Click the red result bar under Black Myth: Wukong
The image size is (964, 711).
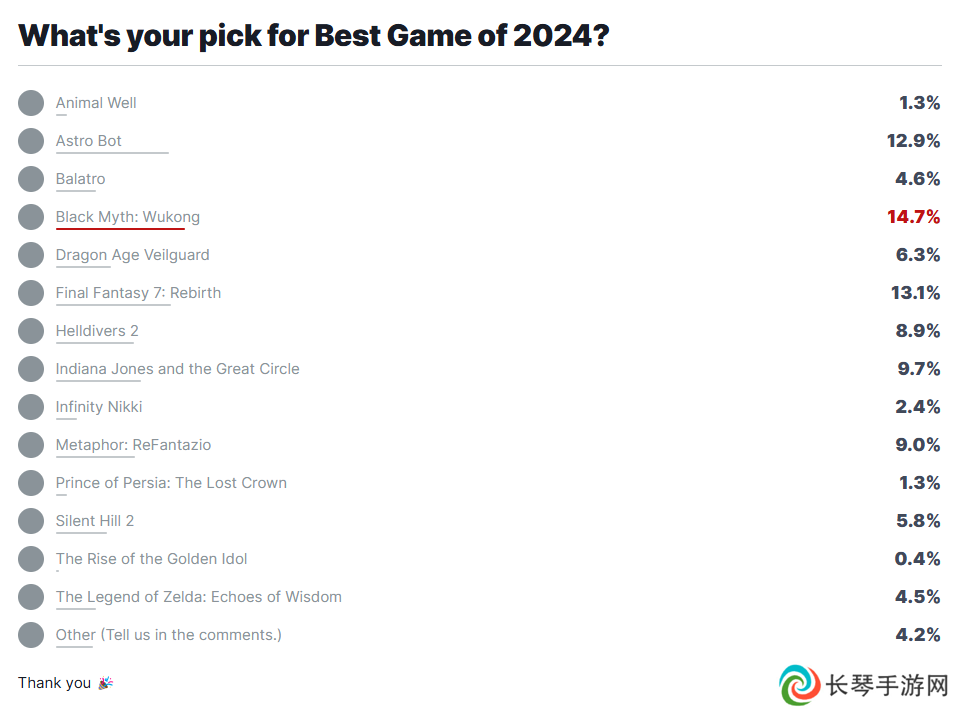click(x=120, y=229)
